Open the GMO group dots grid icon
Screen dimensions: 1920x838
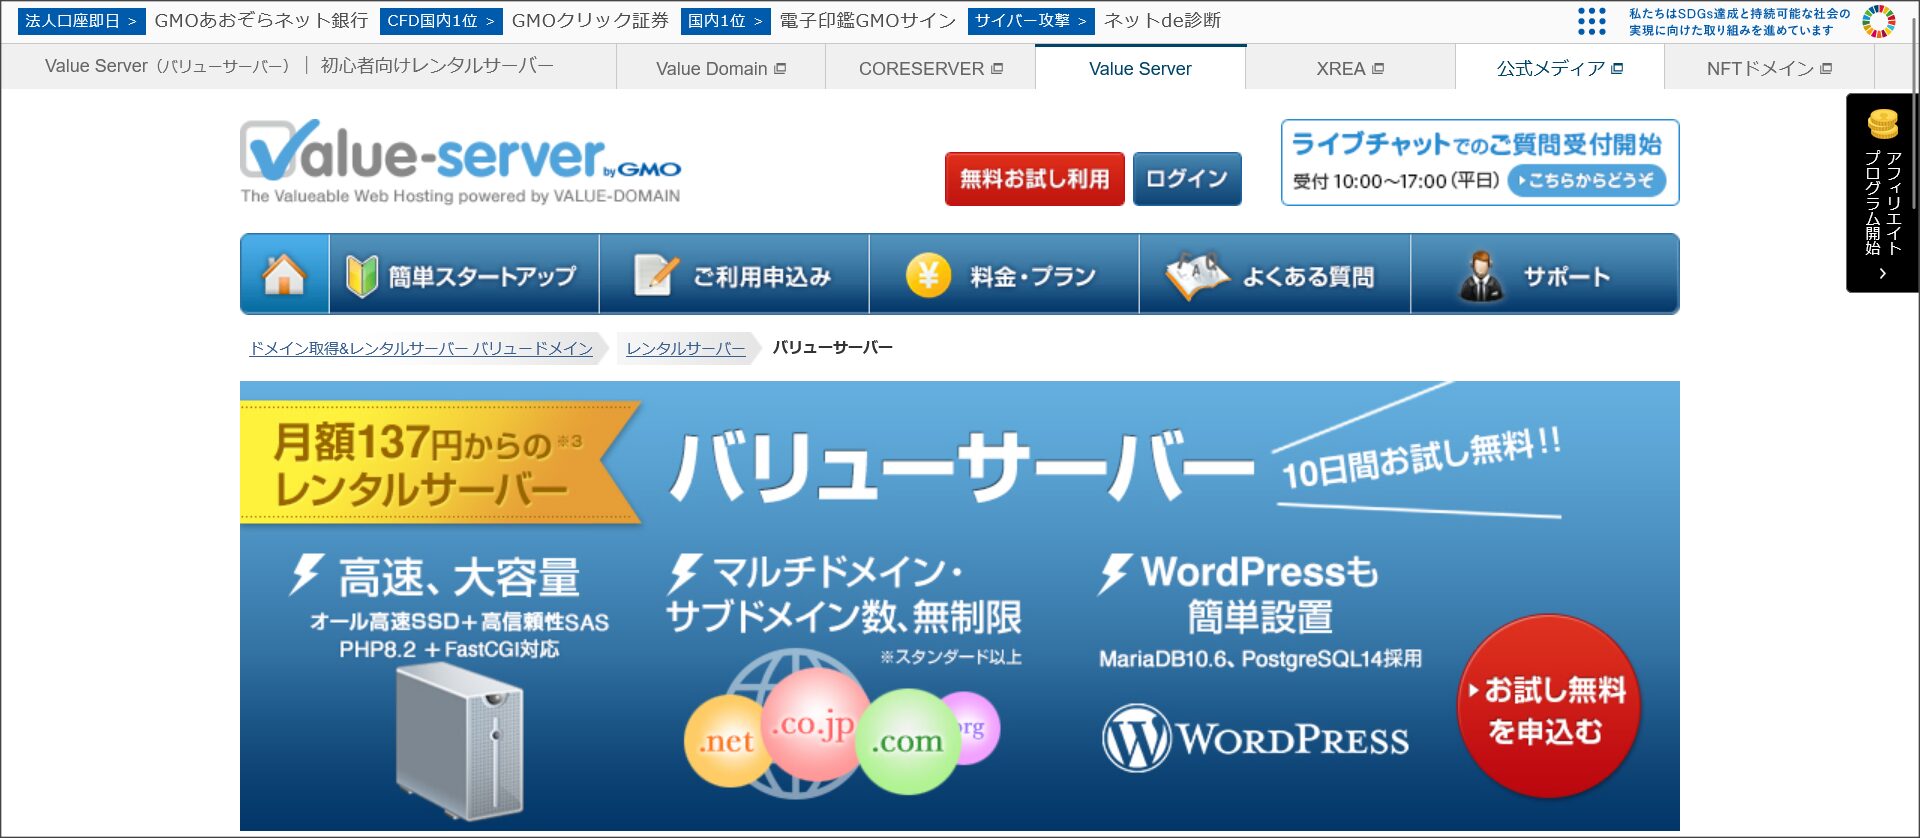pyautogui.click(x=1591, y=21)
